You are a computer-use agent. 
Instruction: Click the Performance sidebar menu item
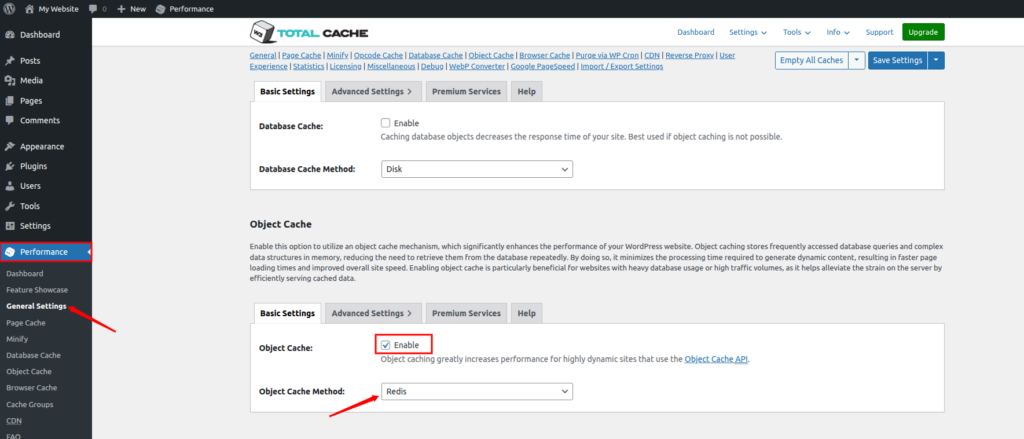tap(46, 252)
